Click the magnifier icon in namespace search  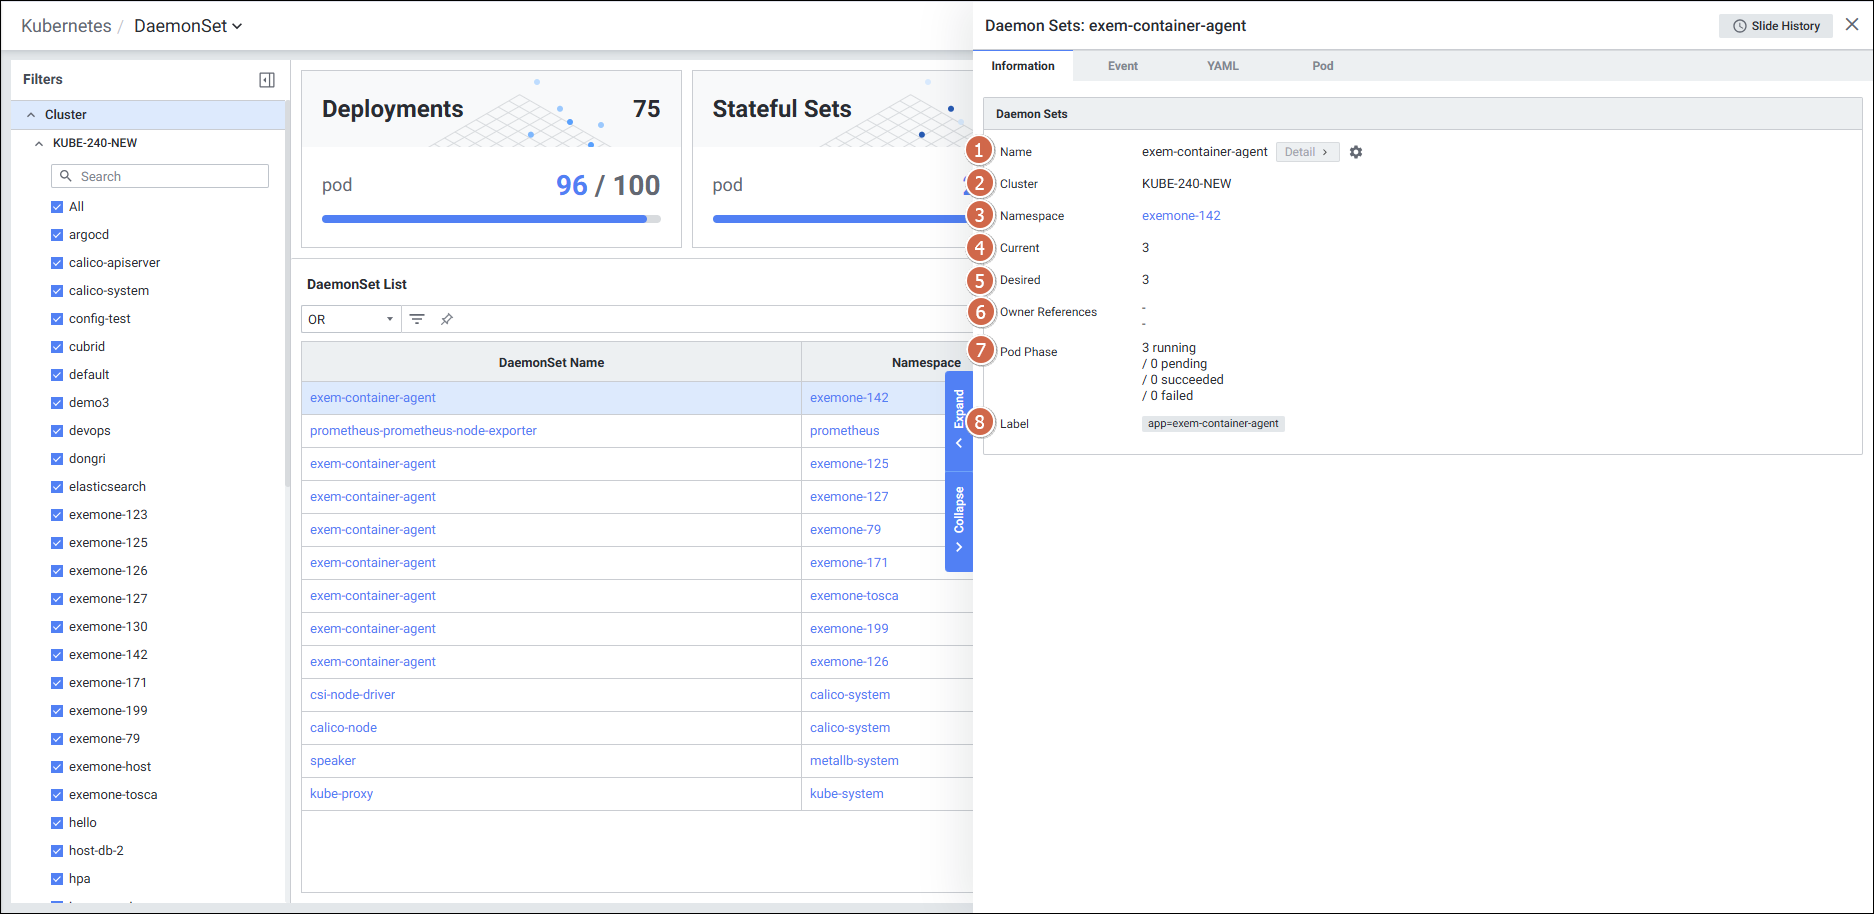tap(66, 176)
